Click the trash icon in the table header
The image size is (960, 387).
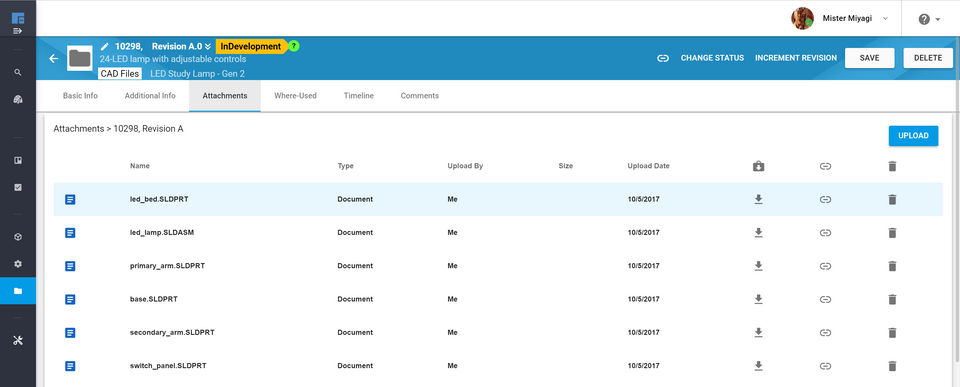tap(892, 166)
